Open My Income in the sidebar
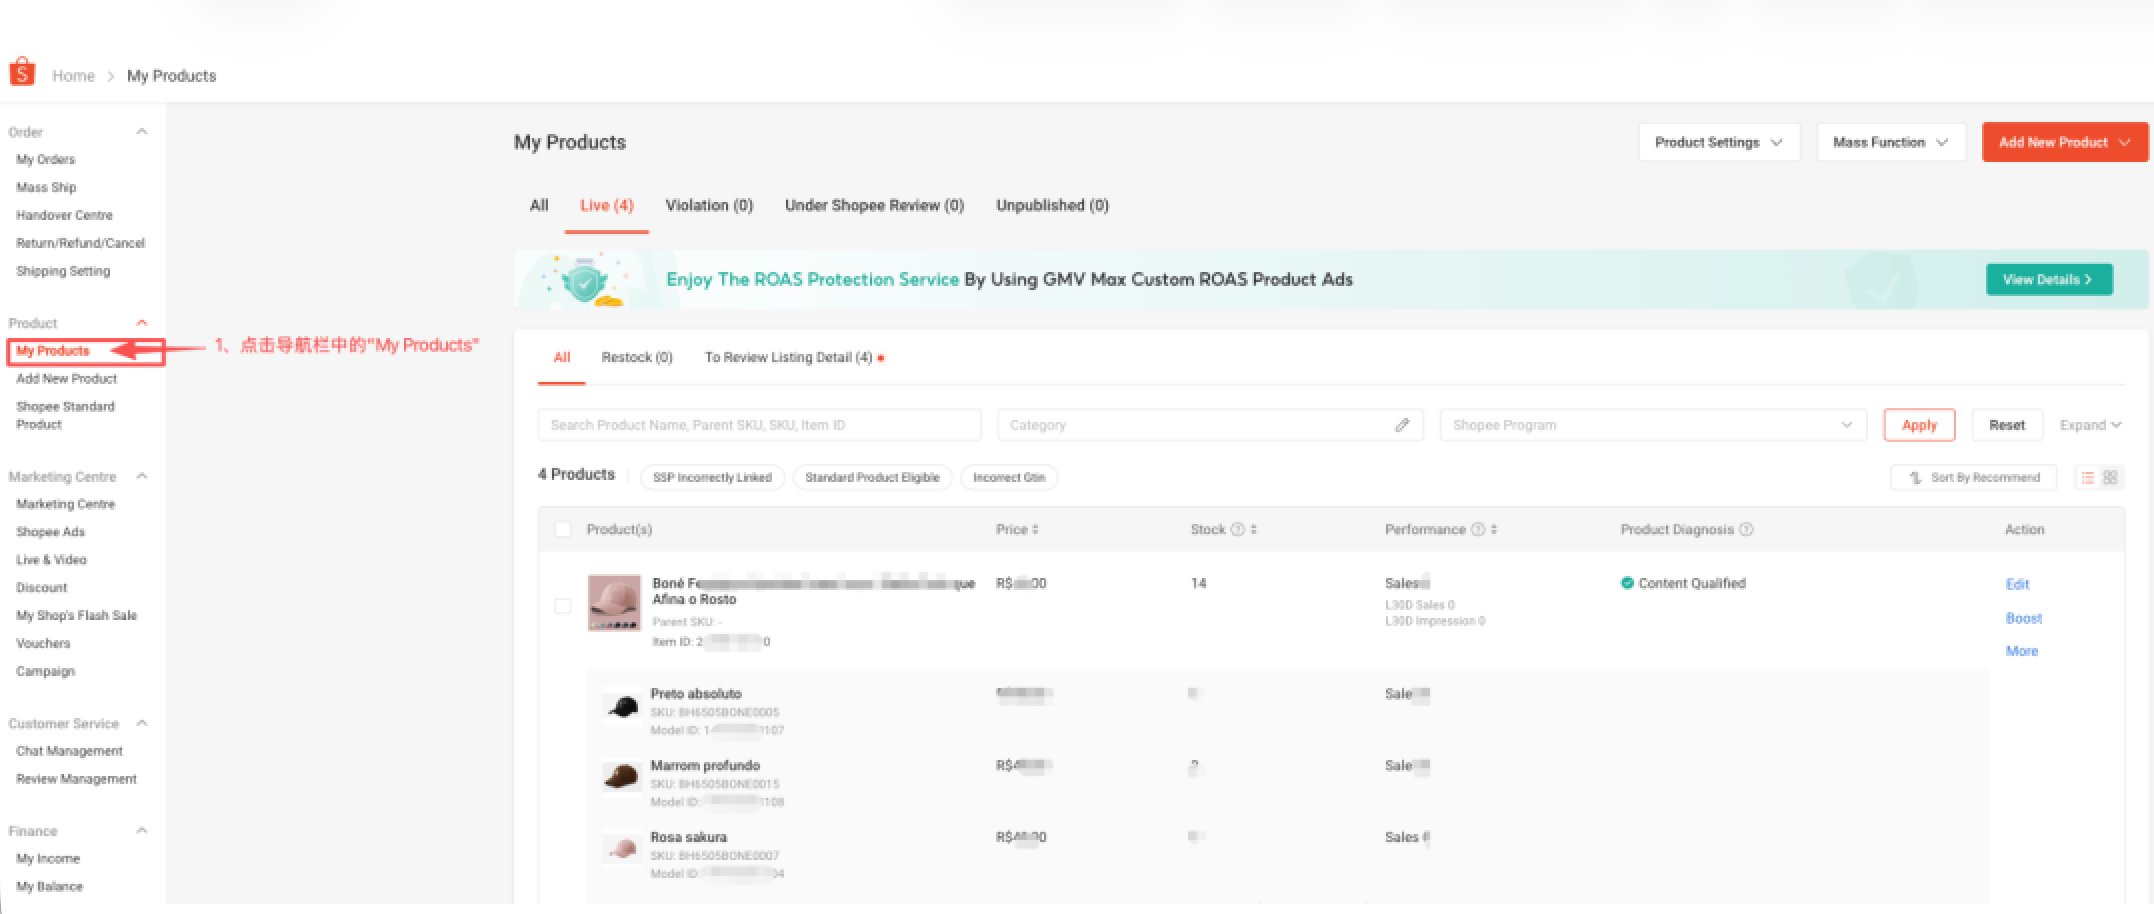Viewport: 2154px width, 914px height. coord(48,859)
